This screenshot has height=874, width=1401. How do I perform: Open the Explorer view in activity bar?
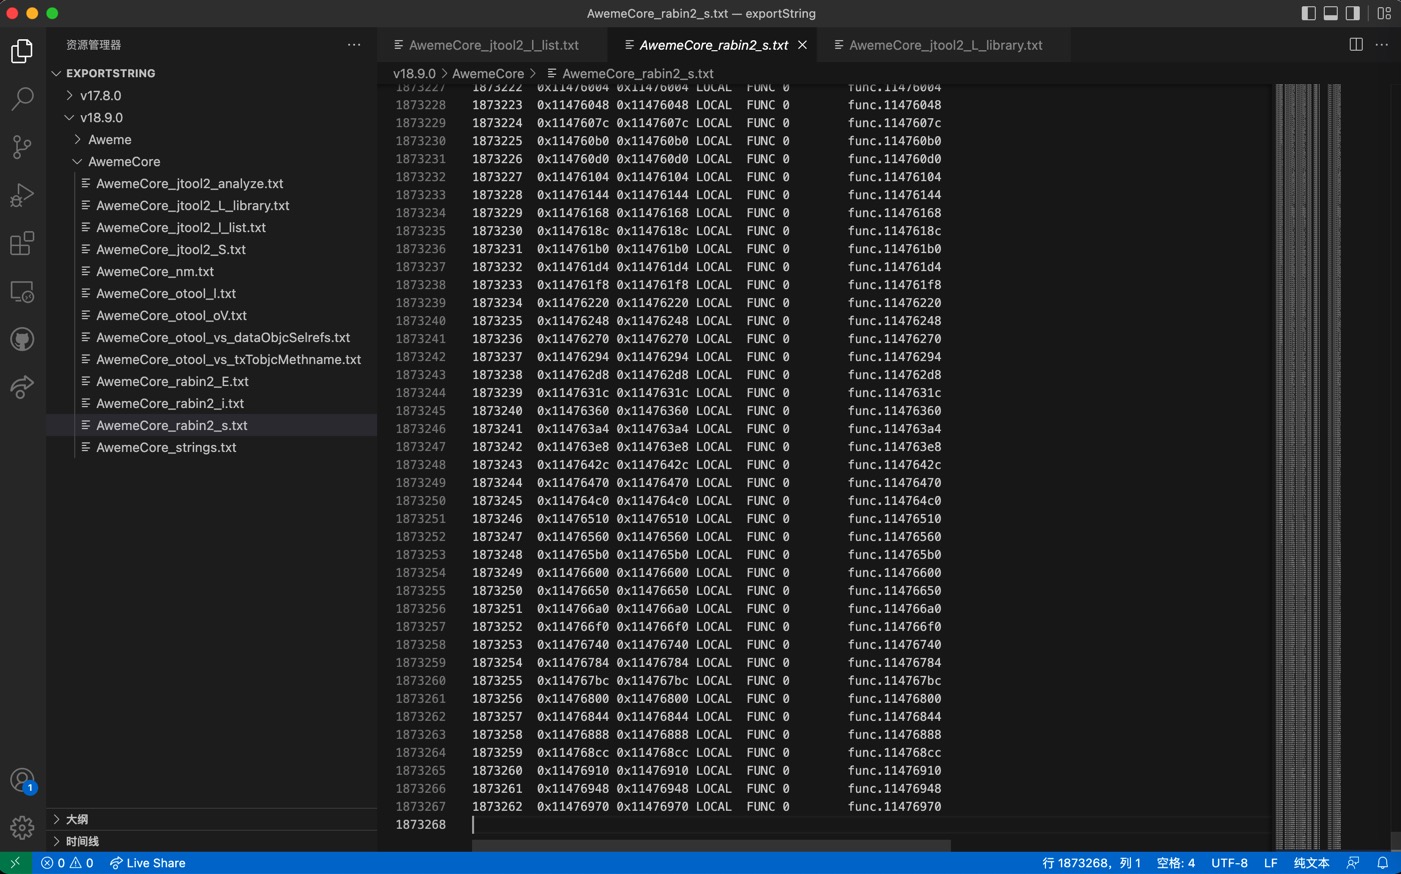(x=22, y=51)
